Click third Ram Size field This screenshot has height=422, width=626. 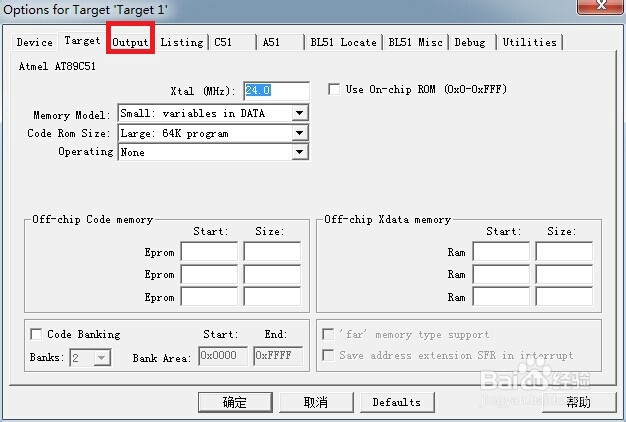(x=564, y=297)
